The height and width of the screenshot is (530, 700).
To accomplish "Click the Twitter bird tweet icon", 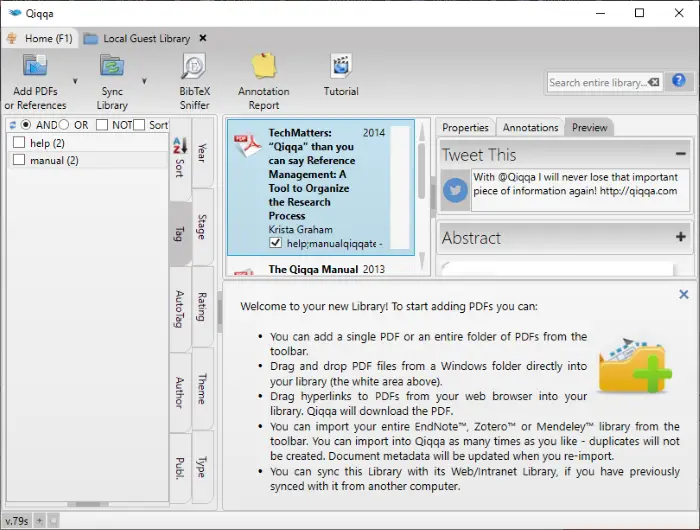I will (x=455, y=190).
